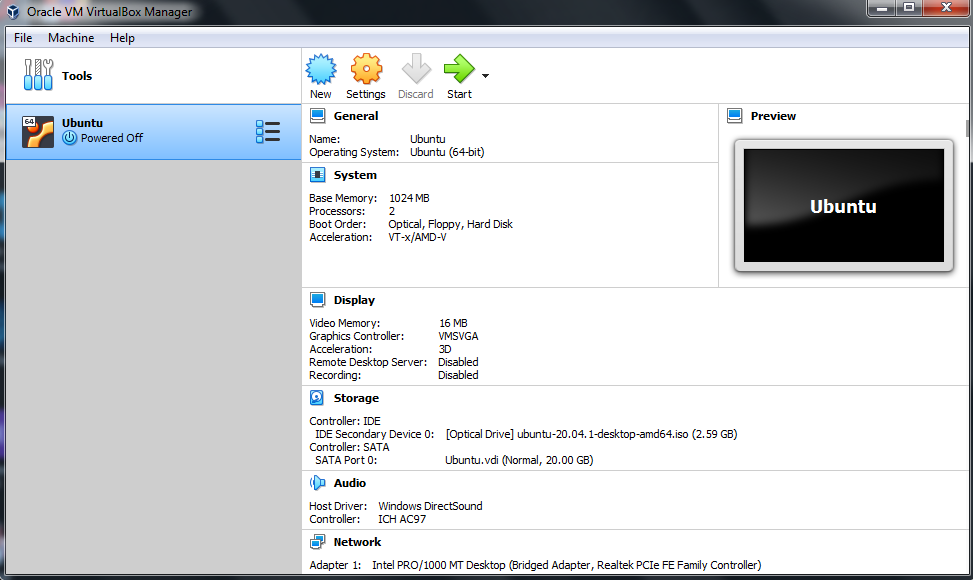
Task: Open the File menu
Action: coord(22,38)
